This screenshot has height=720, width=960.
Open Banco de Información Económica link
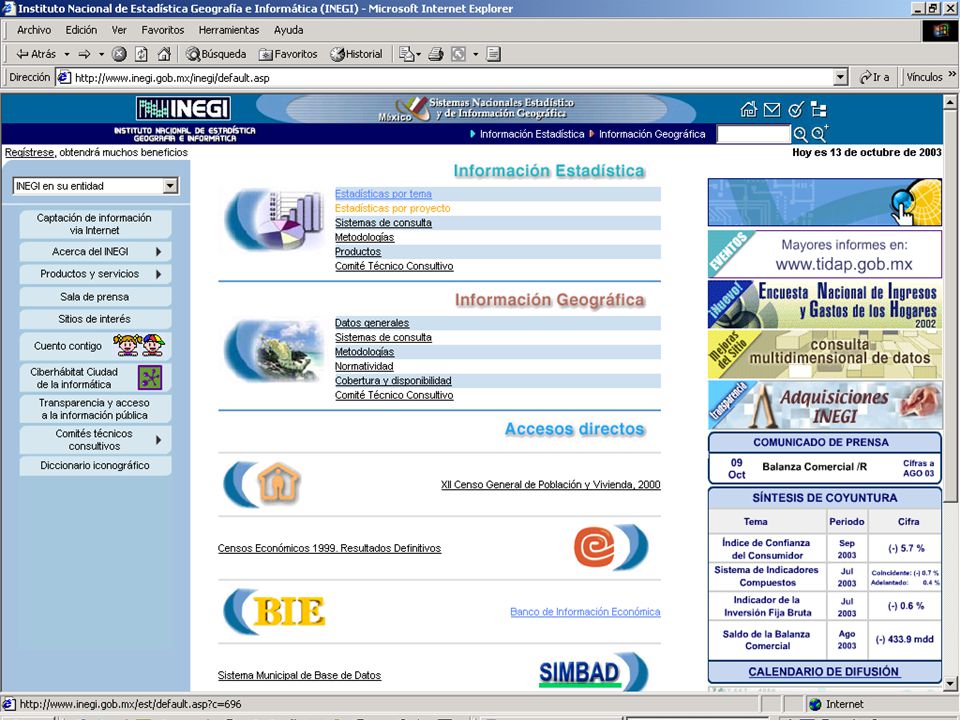click(585, 612)
